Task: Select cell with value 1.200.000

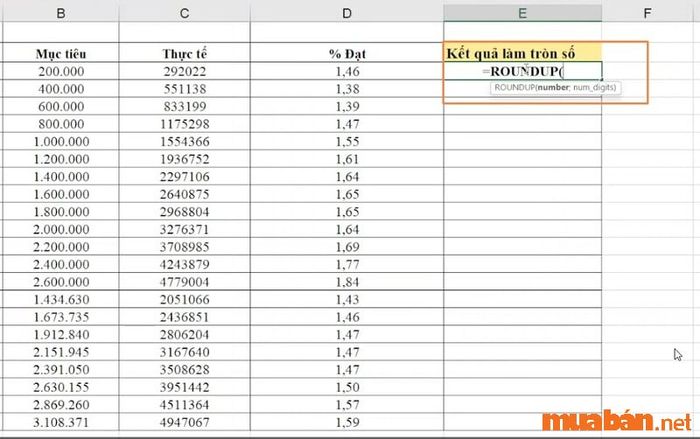Action: 61,159
